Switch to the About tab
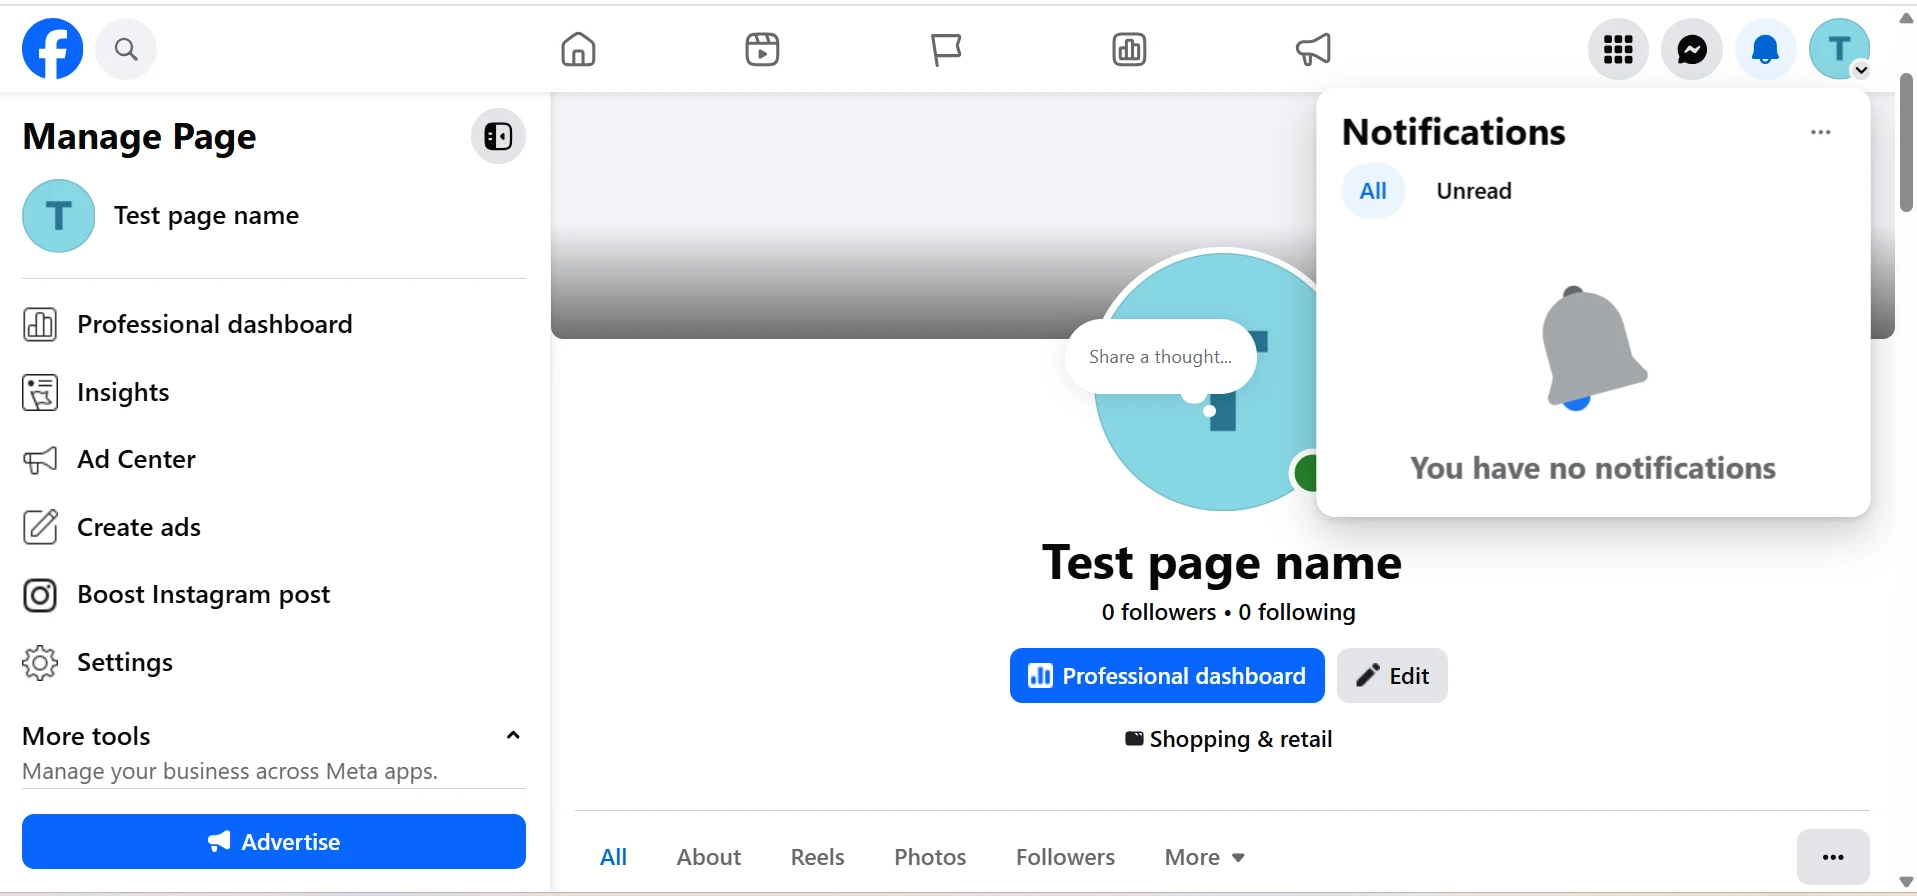 (708, 857)
